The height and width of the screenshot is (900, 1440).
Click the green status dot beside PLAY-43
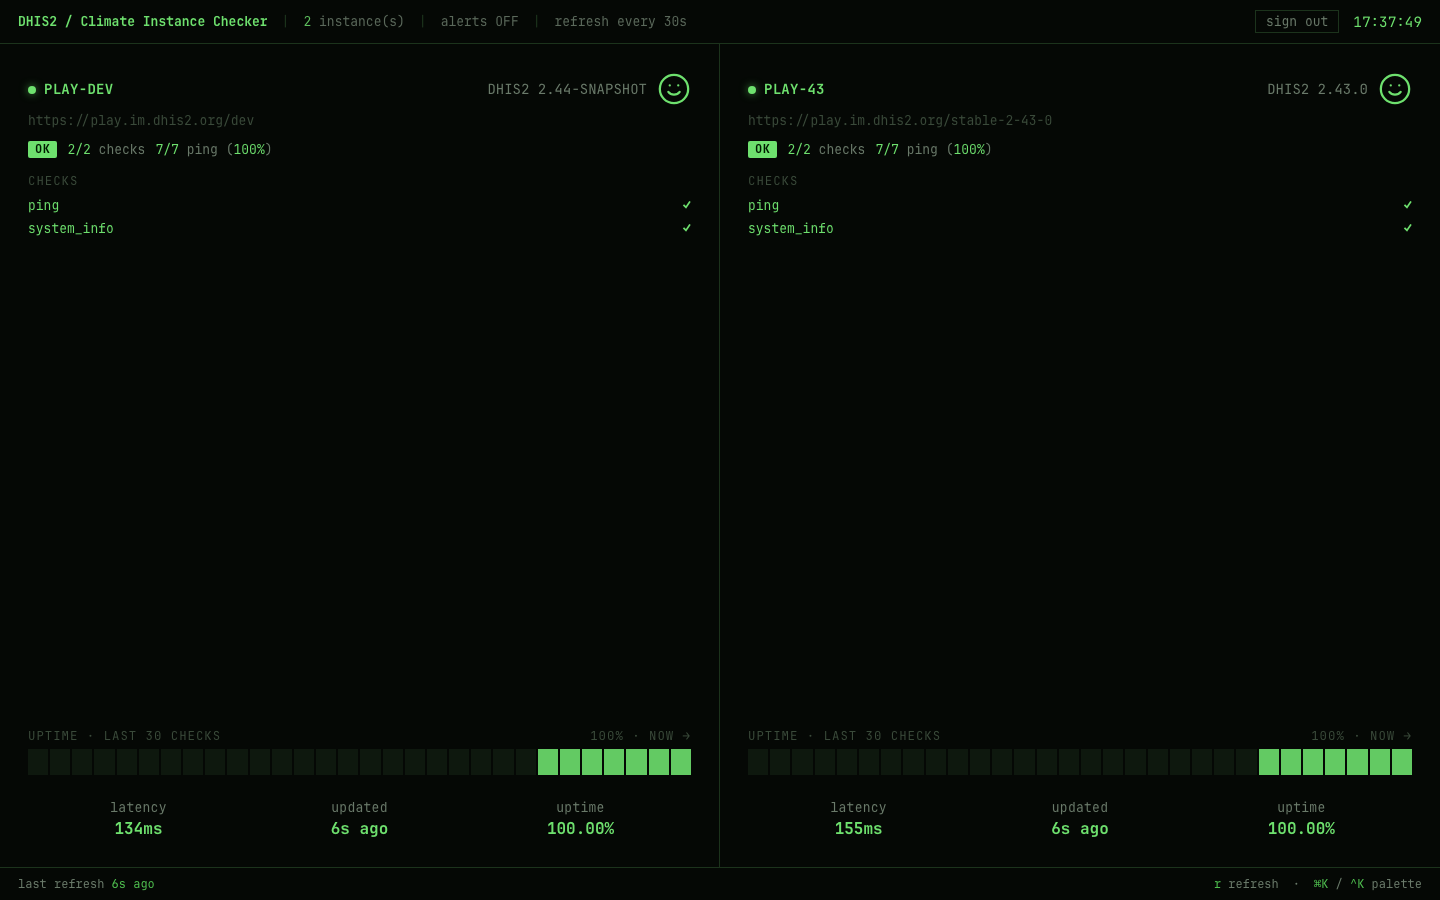tap(752, 90)
